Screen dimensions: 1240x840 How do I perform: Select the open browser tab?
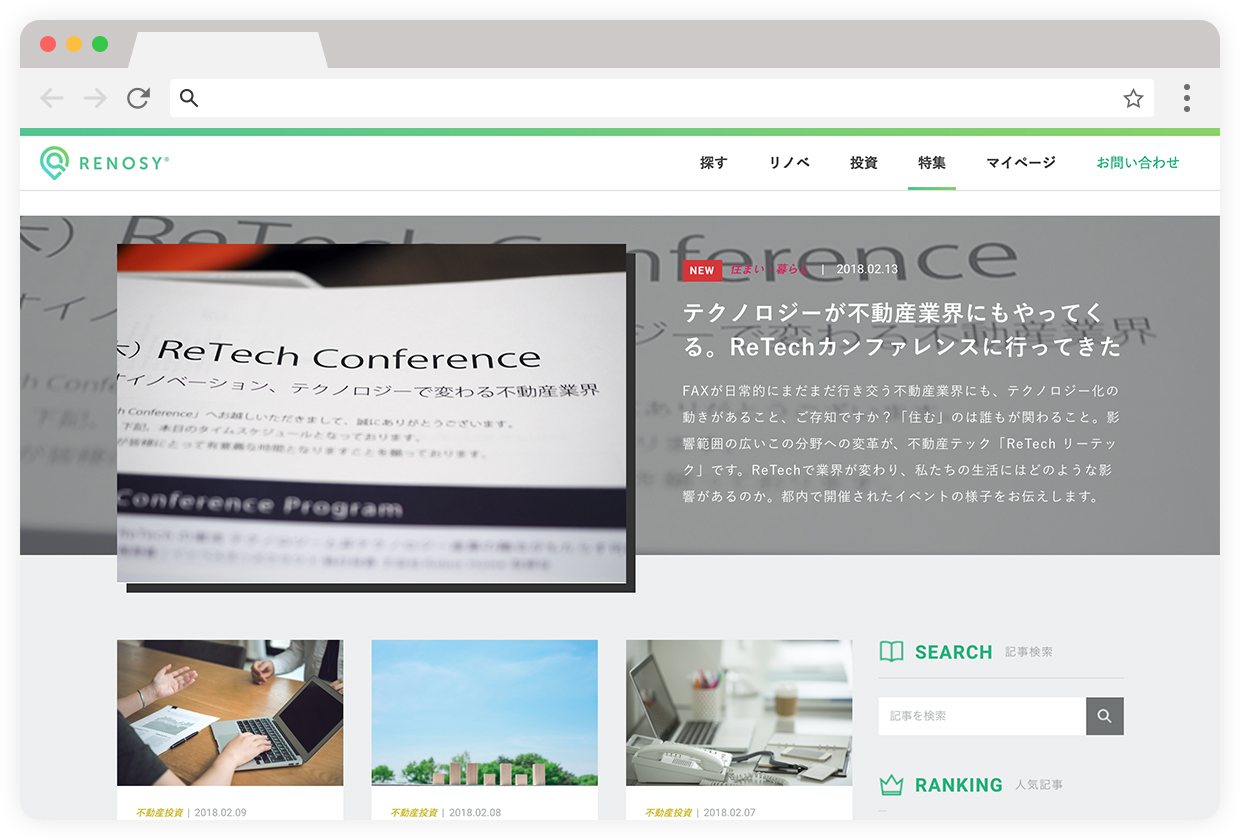[228, 50]
